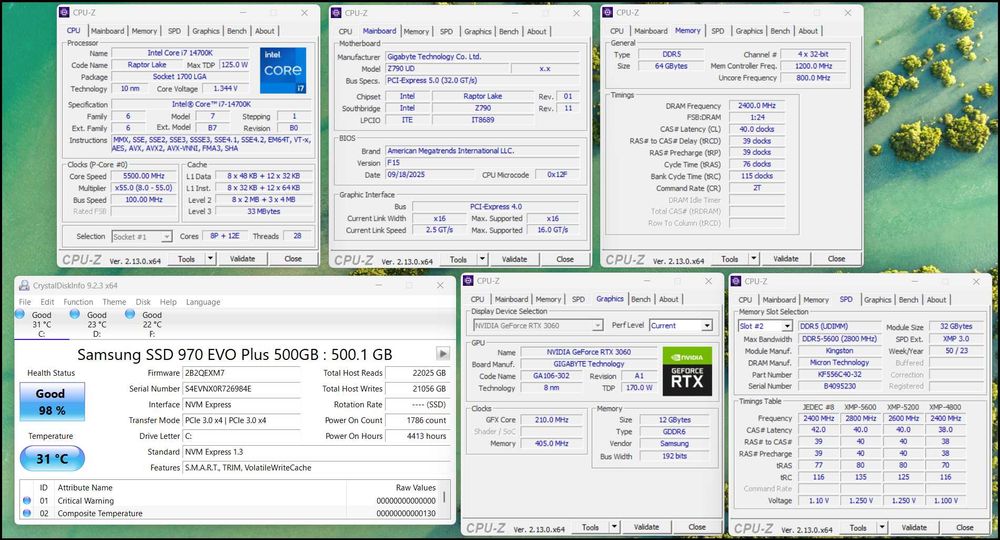Select drive D: good status indicator
1000x540 pixels.
pyautogui.click(x=75, y=314)
